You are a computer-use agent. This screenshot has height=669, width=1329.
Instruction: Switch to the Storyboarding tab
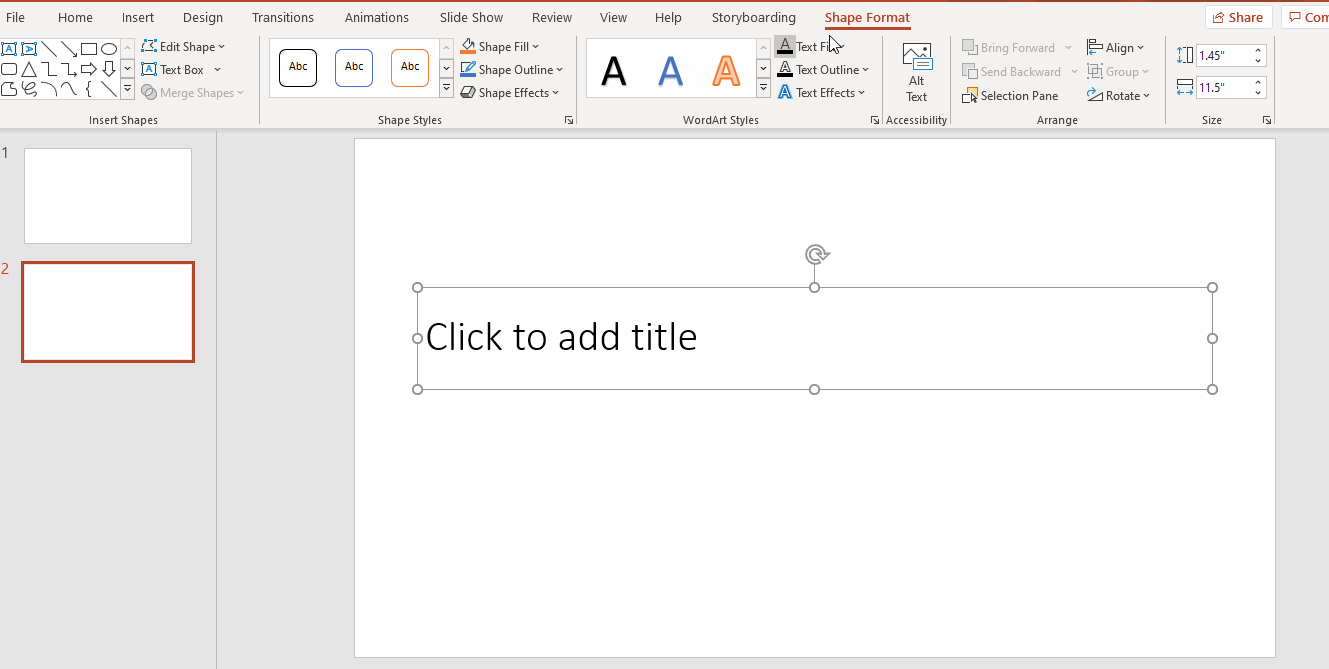pyautogui.click(x=753, y=17)
